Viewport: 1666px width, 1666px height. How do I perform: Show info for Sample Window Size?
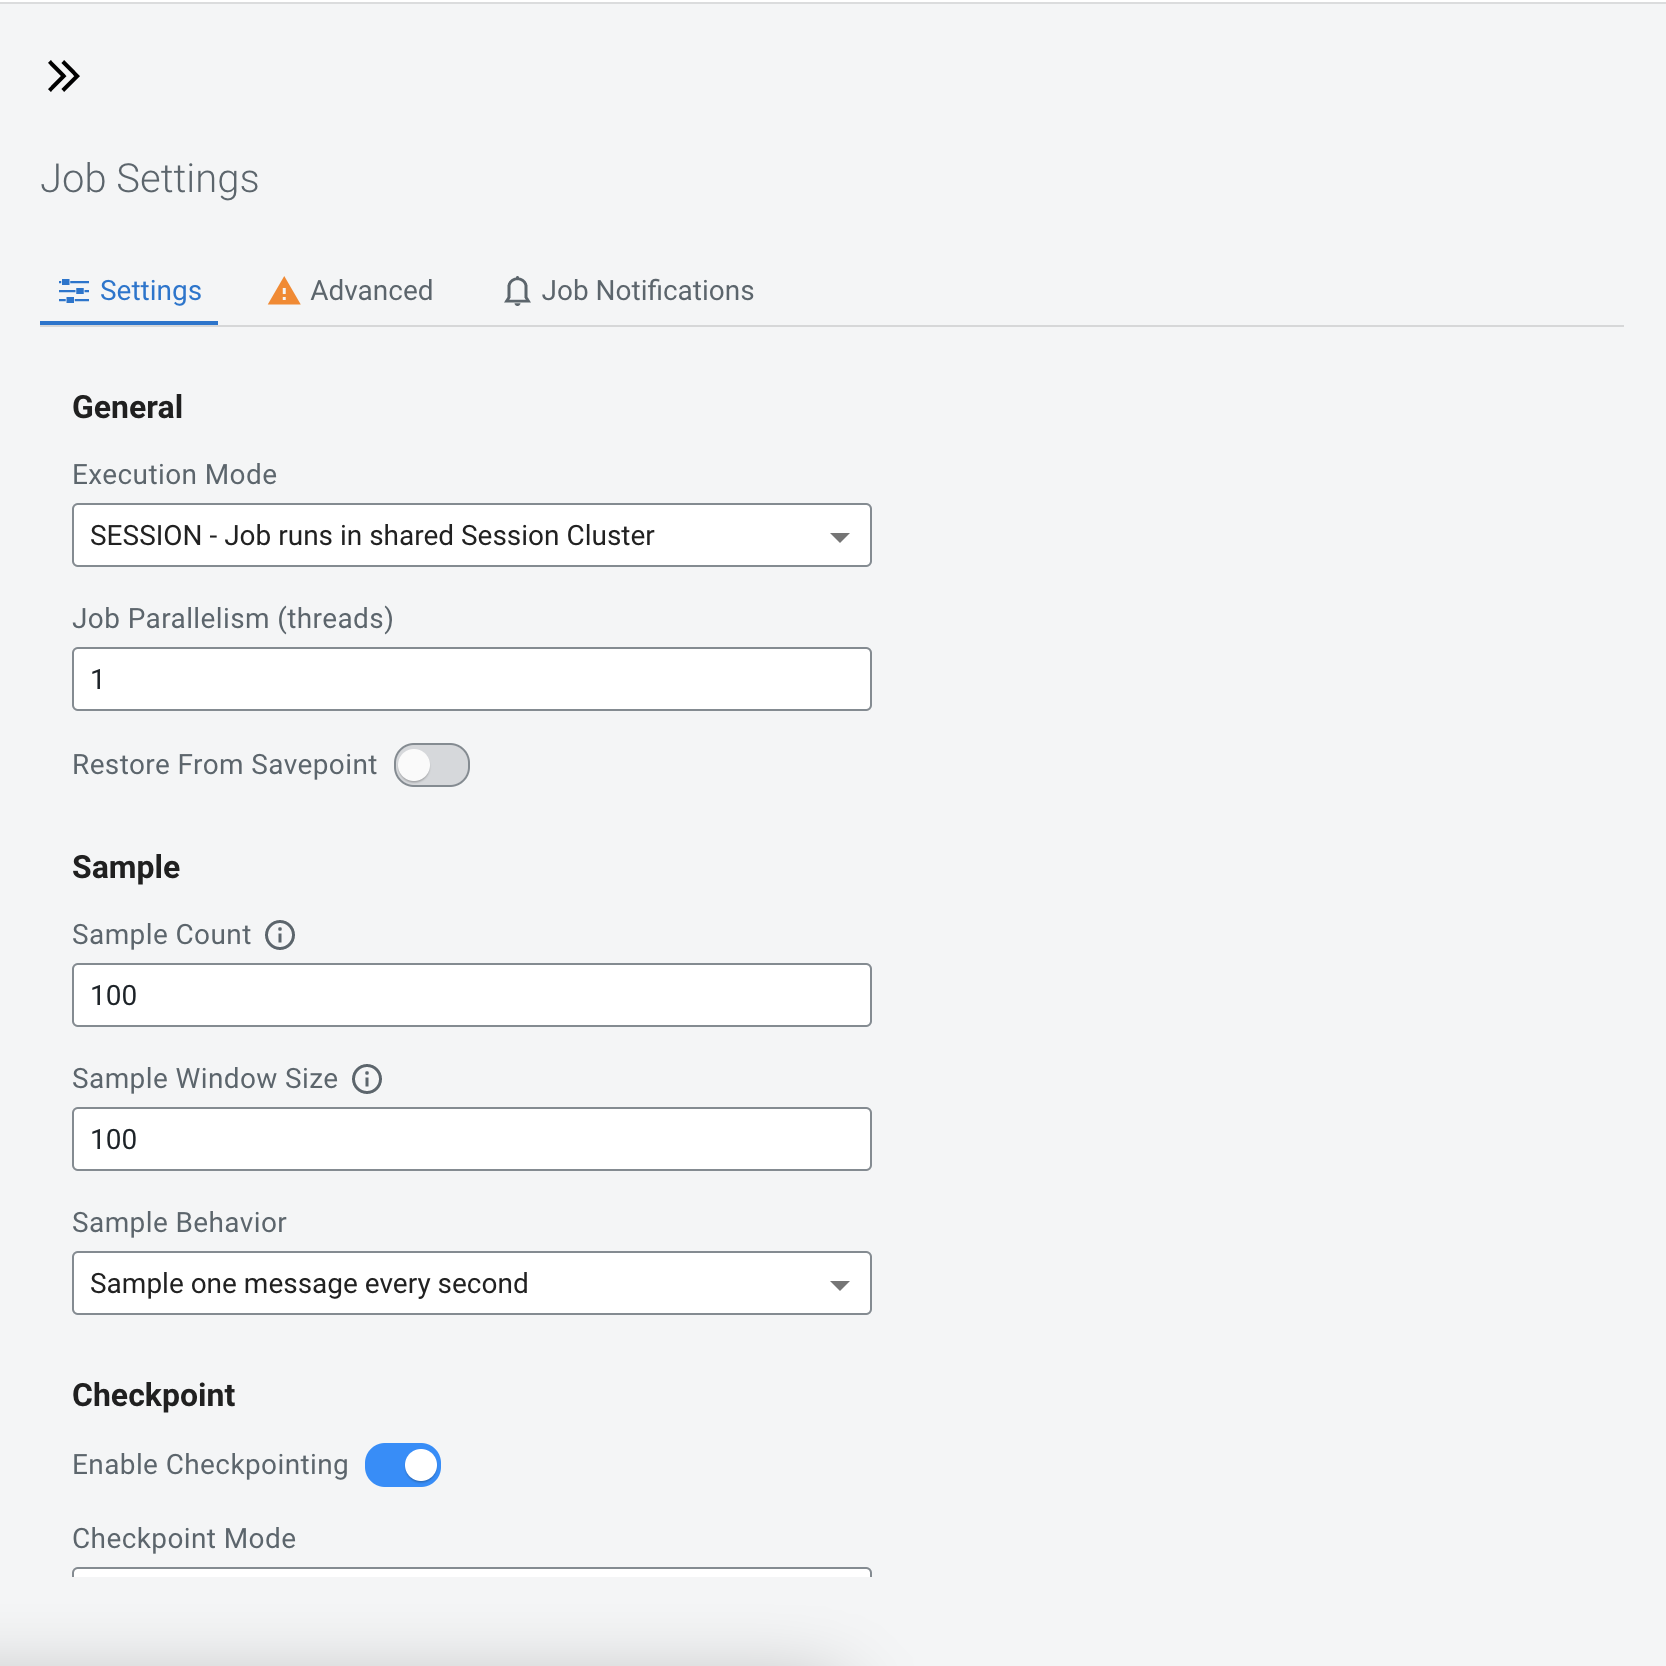click(367, 1079)
